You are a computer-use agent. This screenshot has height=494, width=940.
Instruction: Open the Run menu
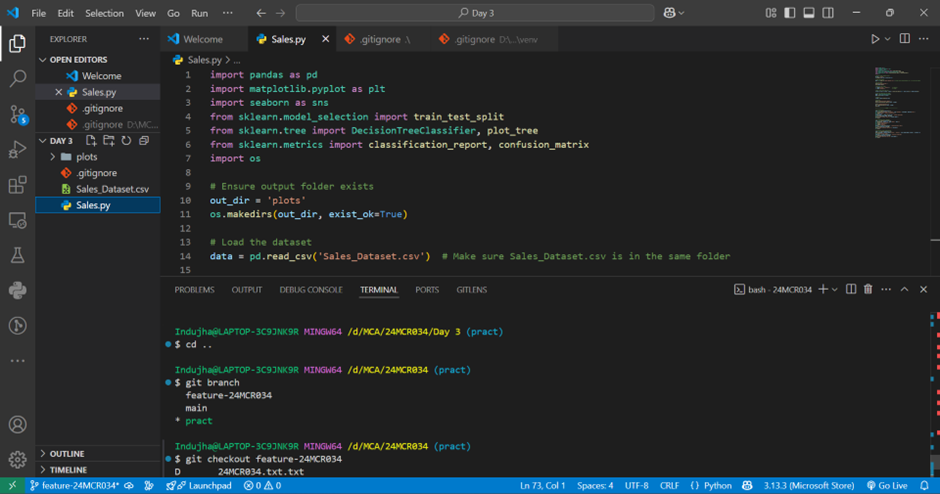[x=199, y=13]
